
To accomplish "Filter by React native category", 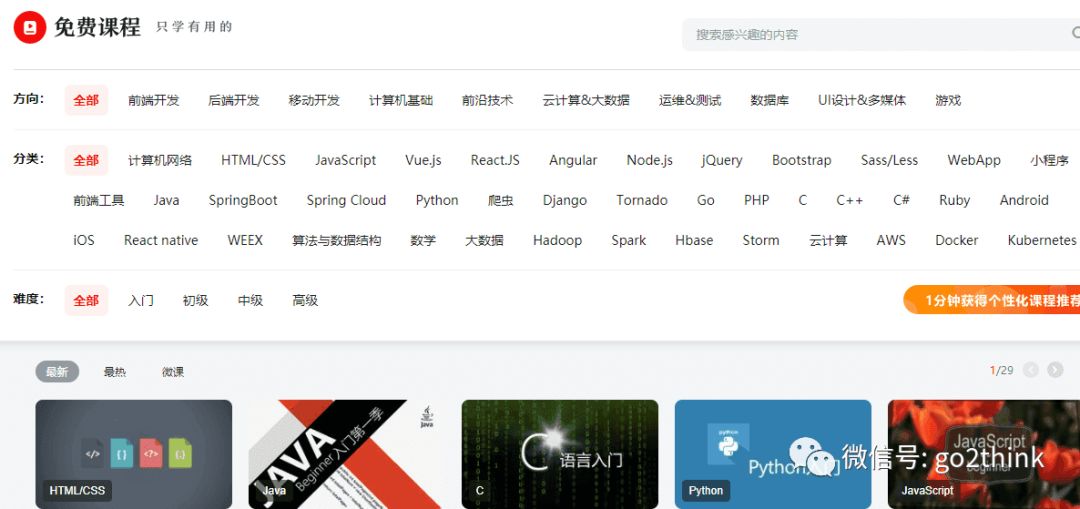I will coord(161,240).
